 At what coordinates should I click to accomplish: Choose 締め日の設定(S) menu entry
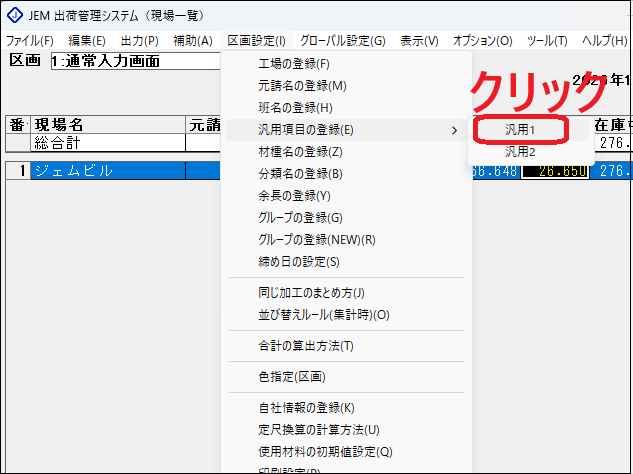(x=299, y=262)
